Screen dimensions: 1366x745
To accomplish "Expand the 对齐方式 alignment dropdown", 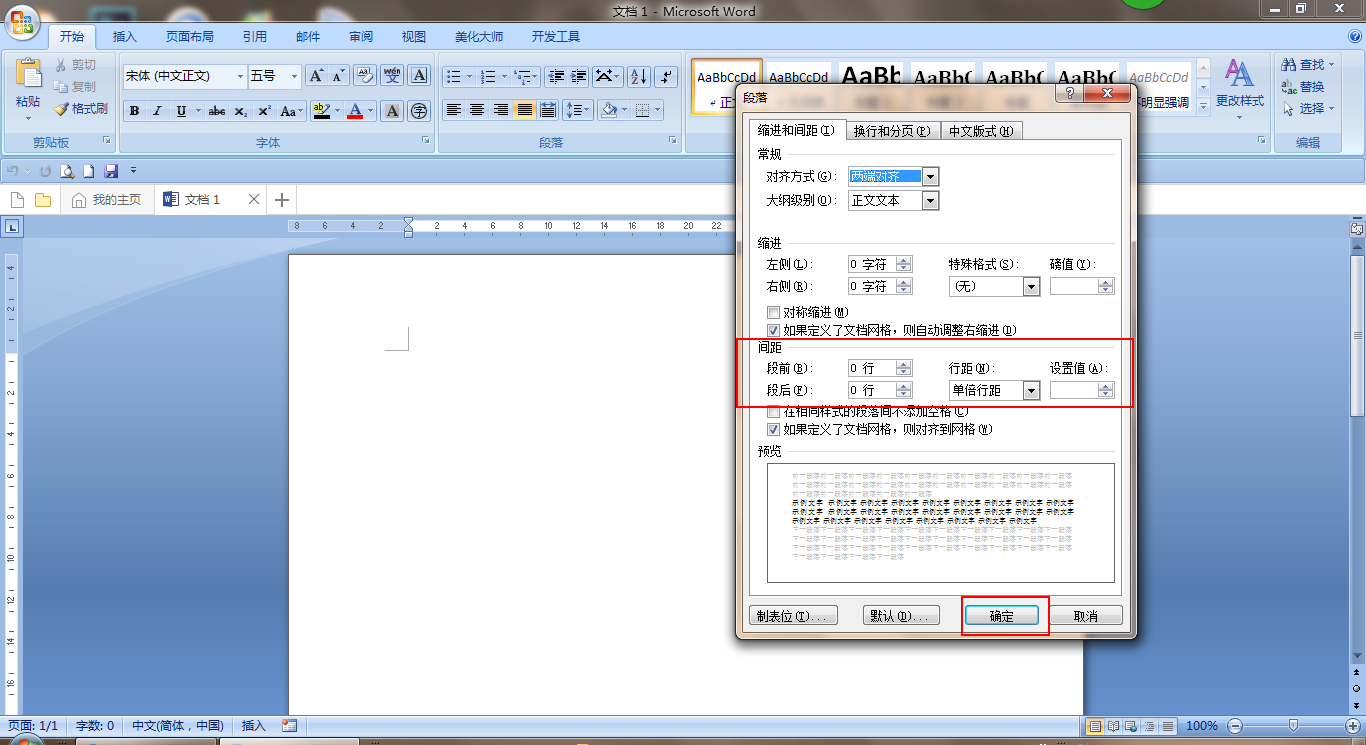I will tap(930, 177).
